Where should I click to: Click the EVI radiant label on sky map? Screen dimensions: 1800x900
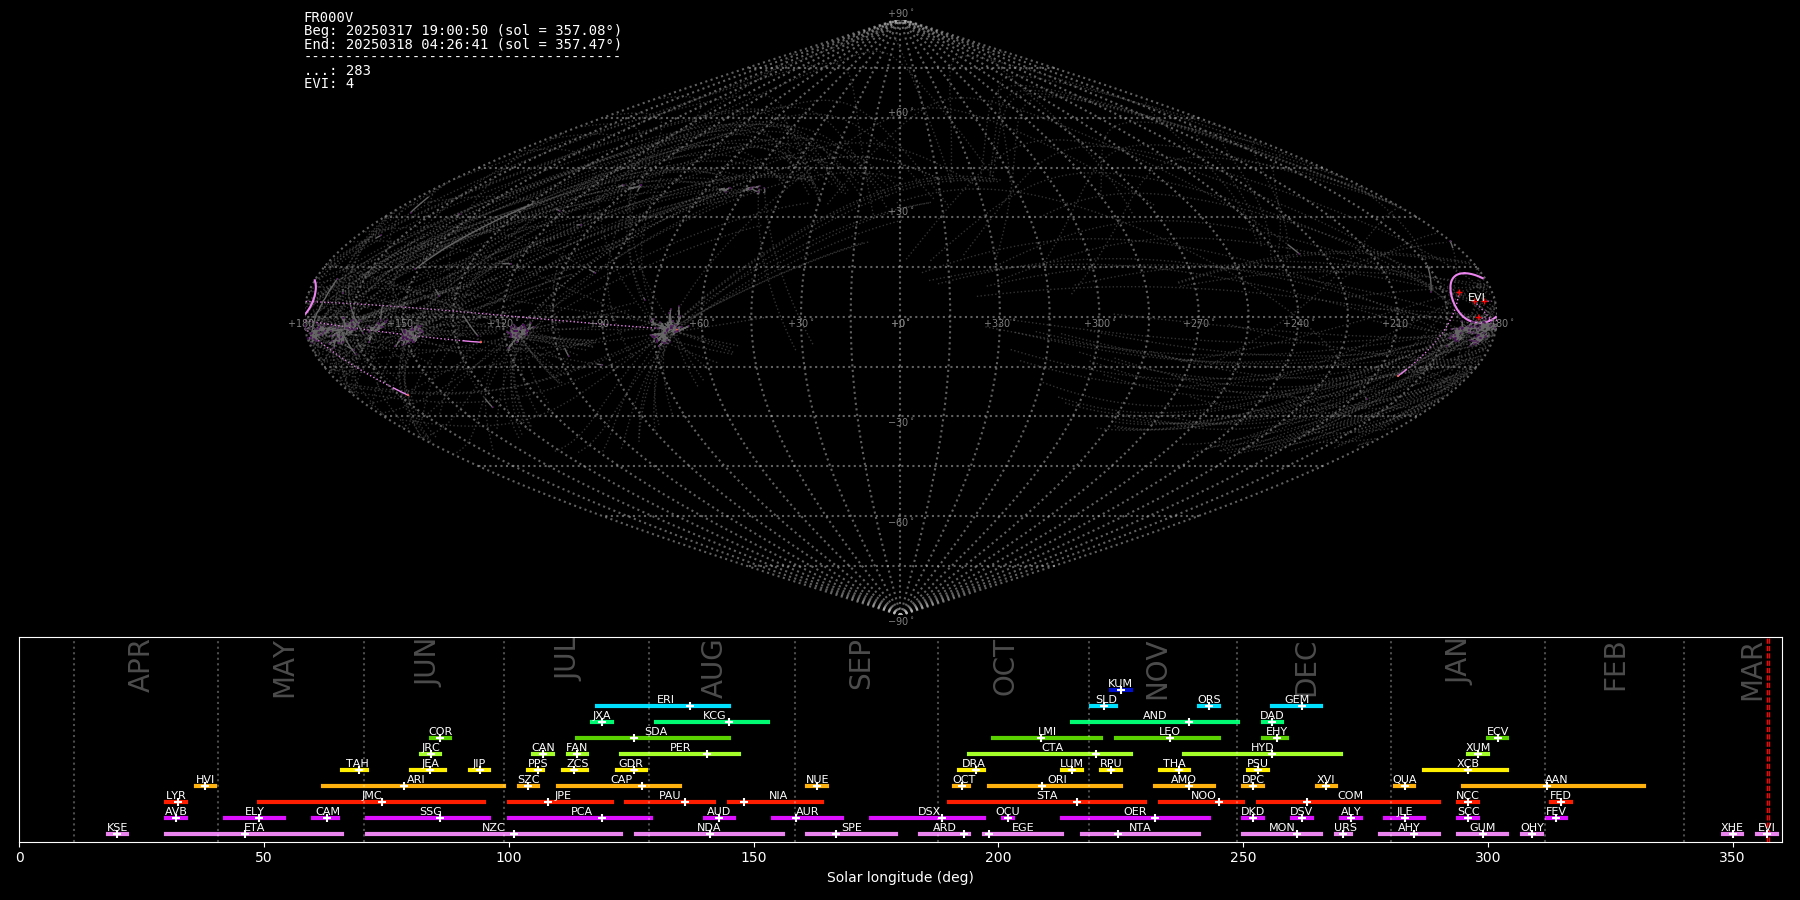(x=1476, y=297)
